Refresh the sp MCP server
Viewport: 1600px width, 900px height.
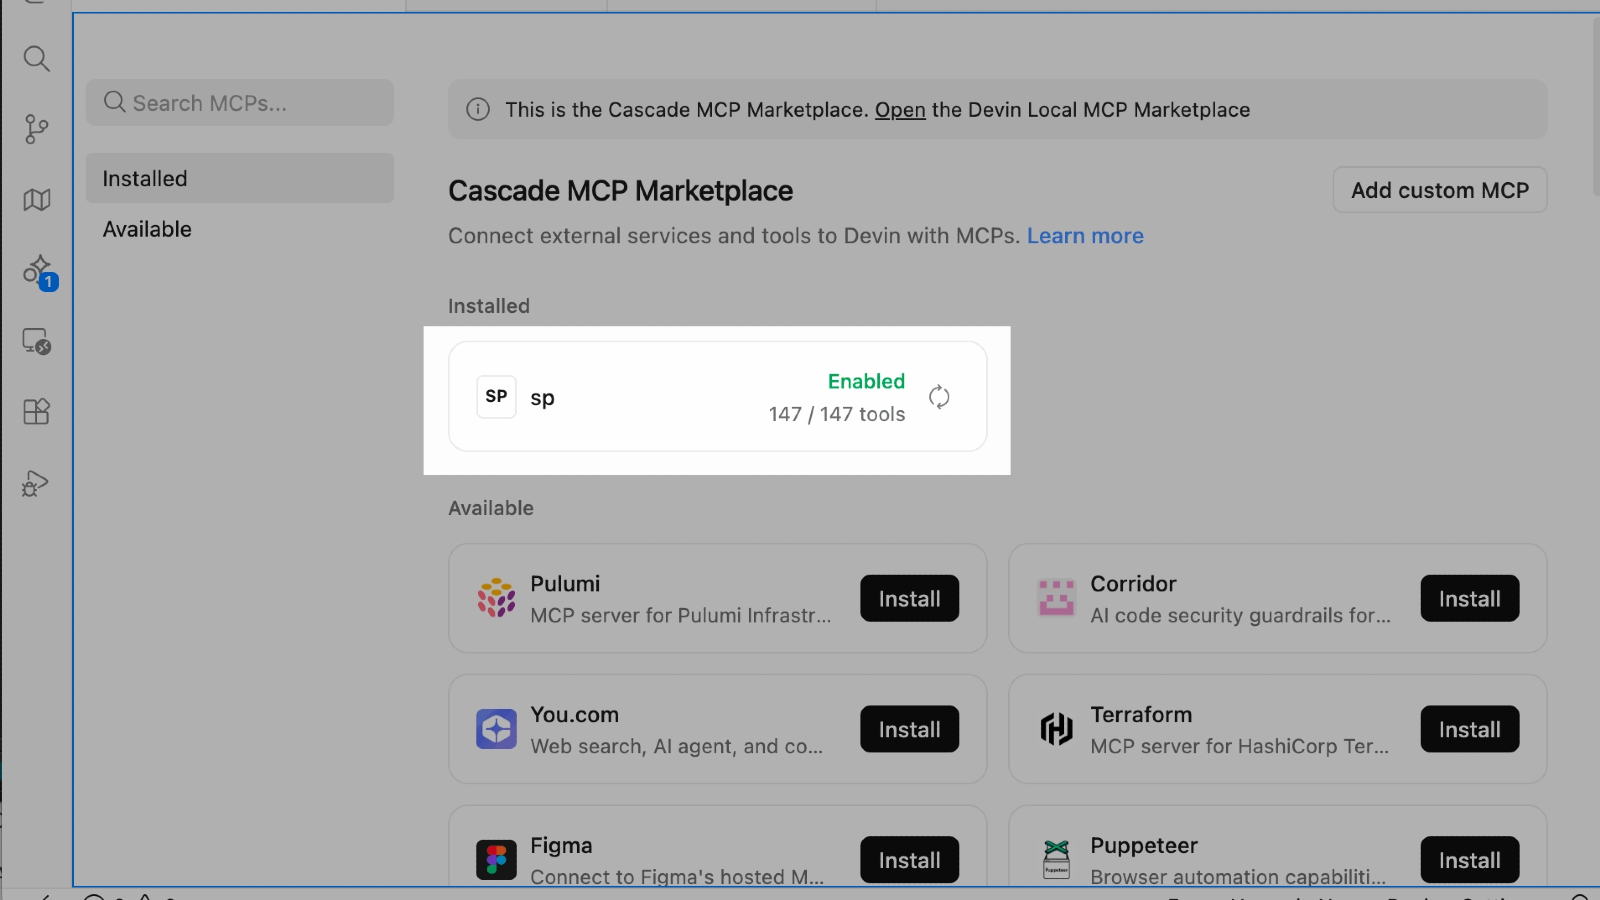939,397
